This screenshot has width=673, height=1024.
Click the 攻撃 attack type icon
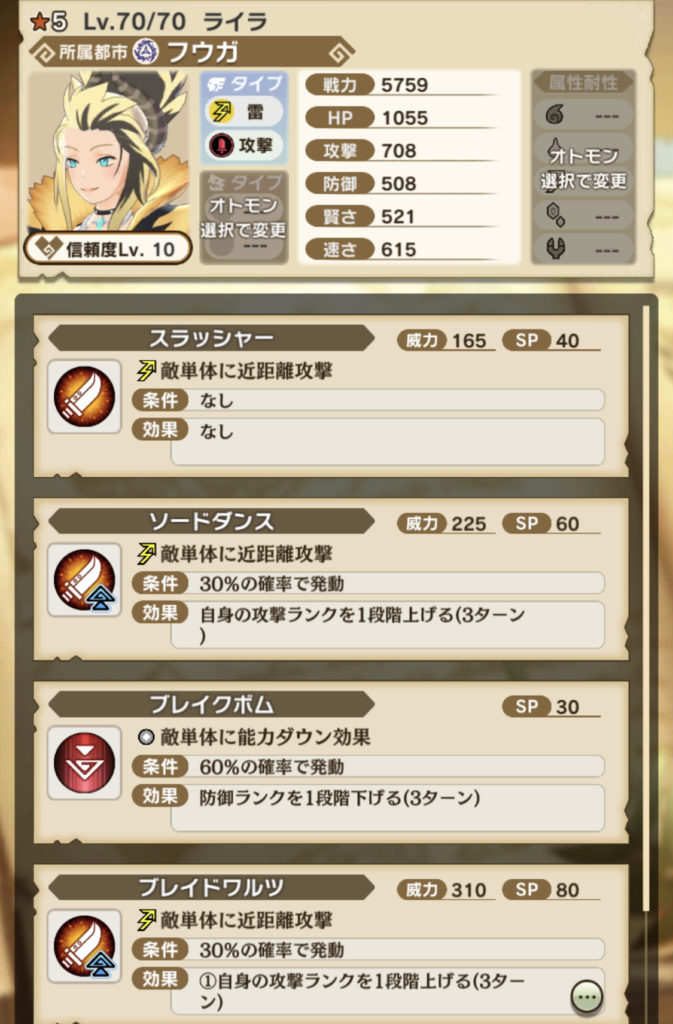(221, 145)
